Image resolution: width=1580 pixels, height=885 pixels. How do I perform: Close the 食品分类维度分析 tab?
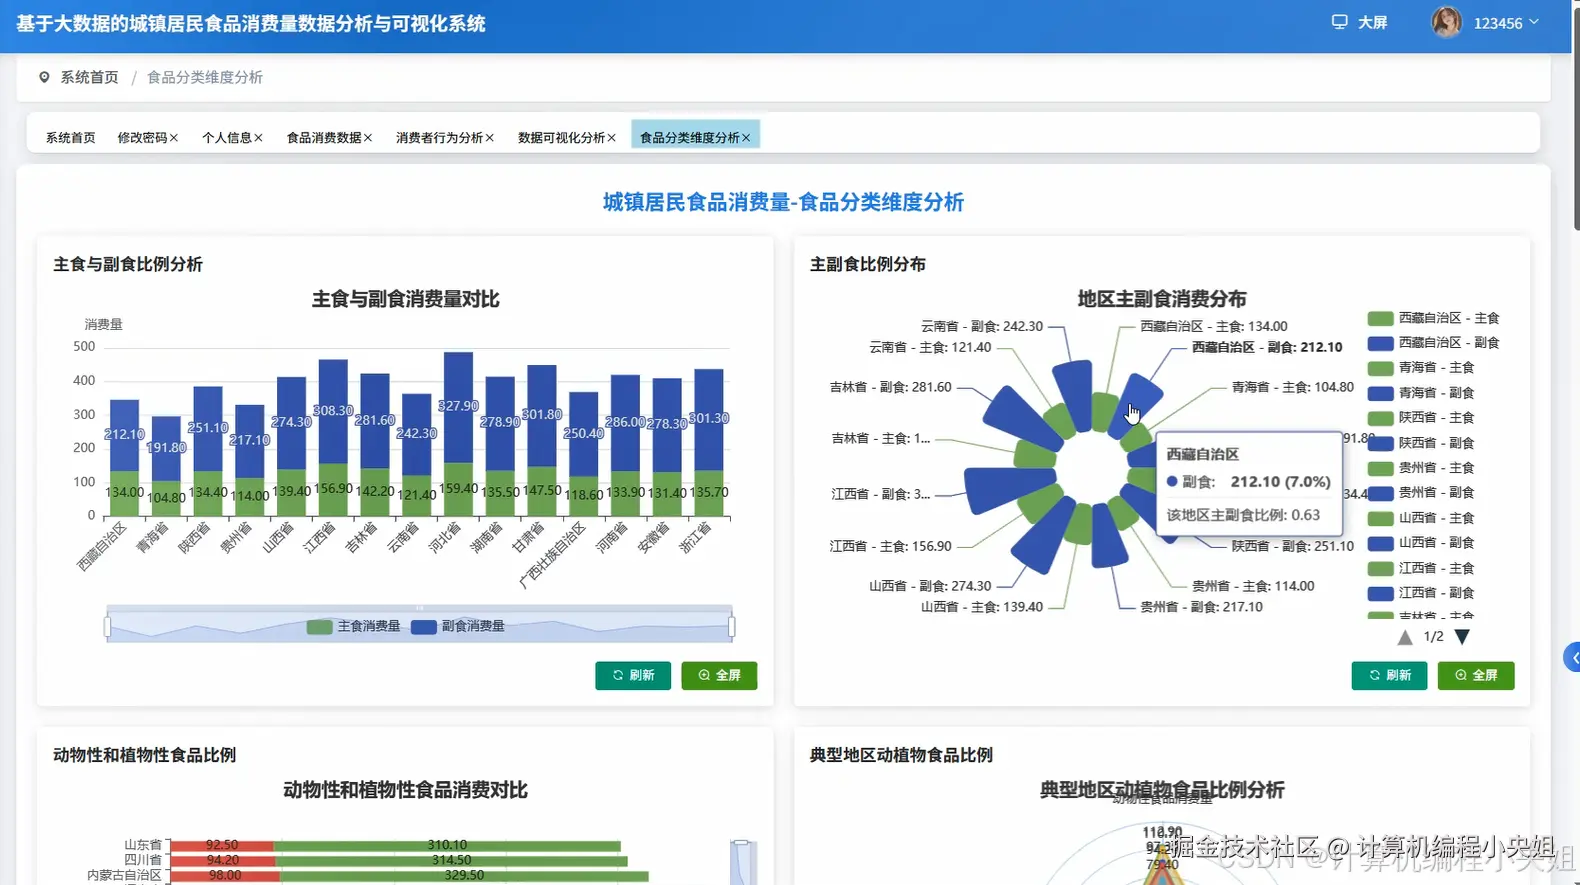[746, 138]
